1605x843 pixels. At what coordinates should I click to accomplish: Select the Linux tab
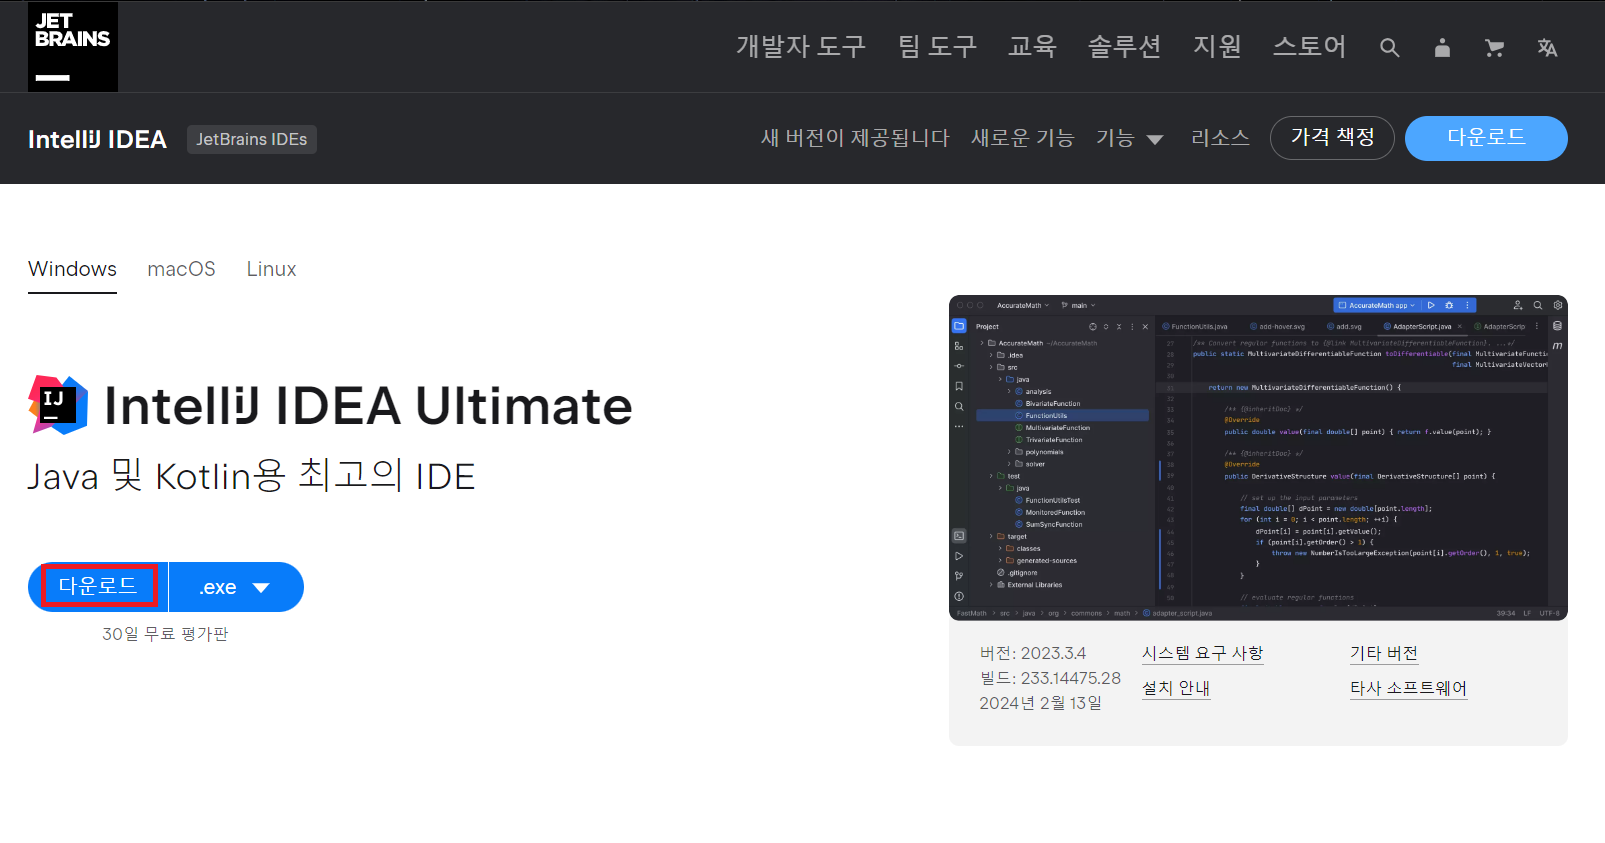click(271, 269)
